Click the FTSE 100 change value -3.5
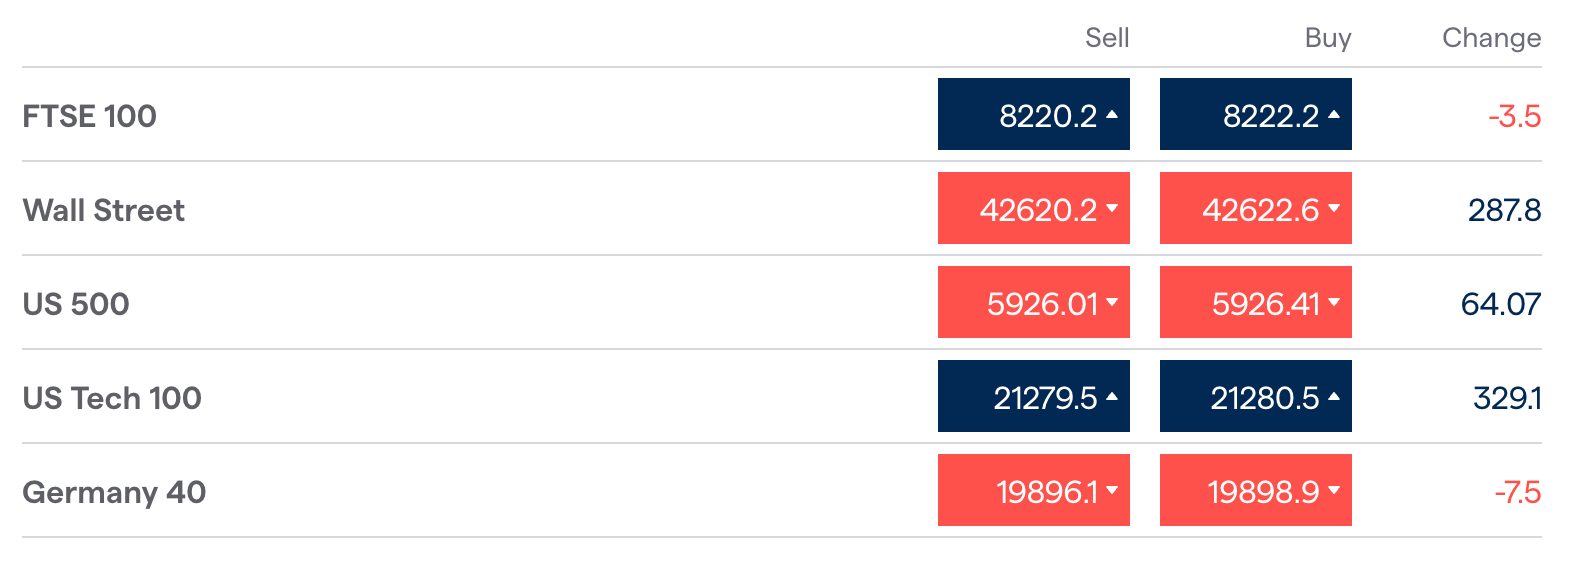Viewport: 1590px width, 566px height. click(x=1514, y=116)
